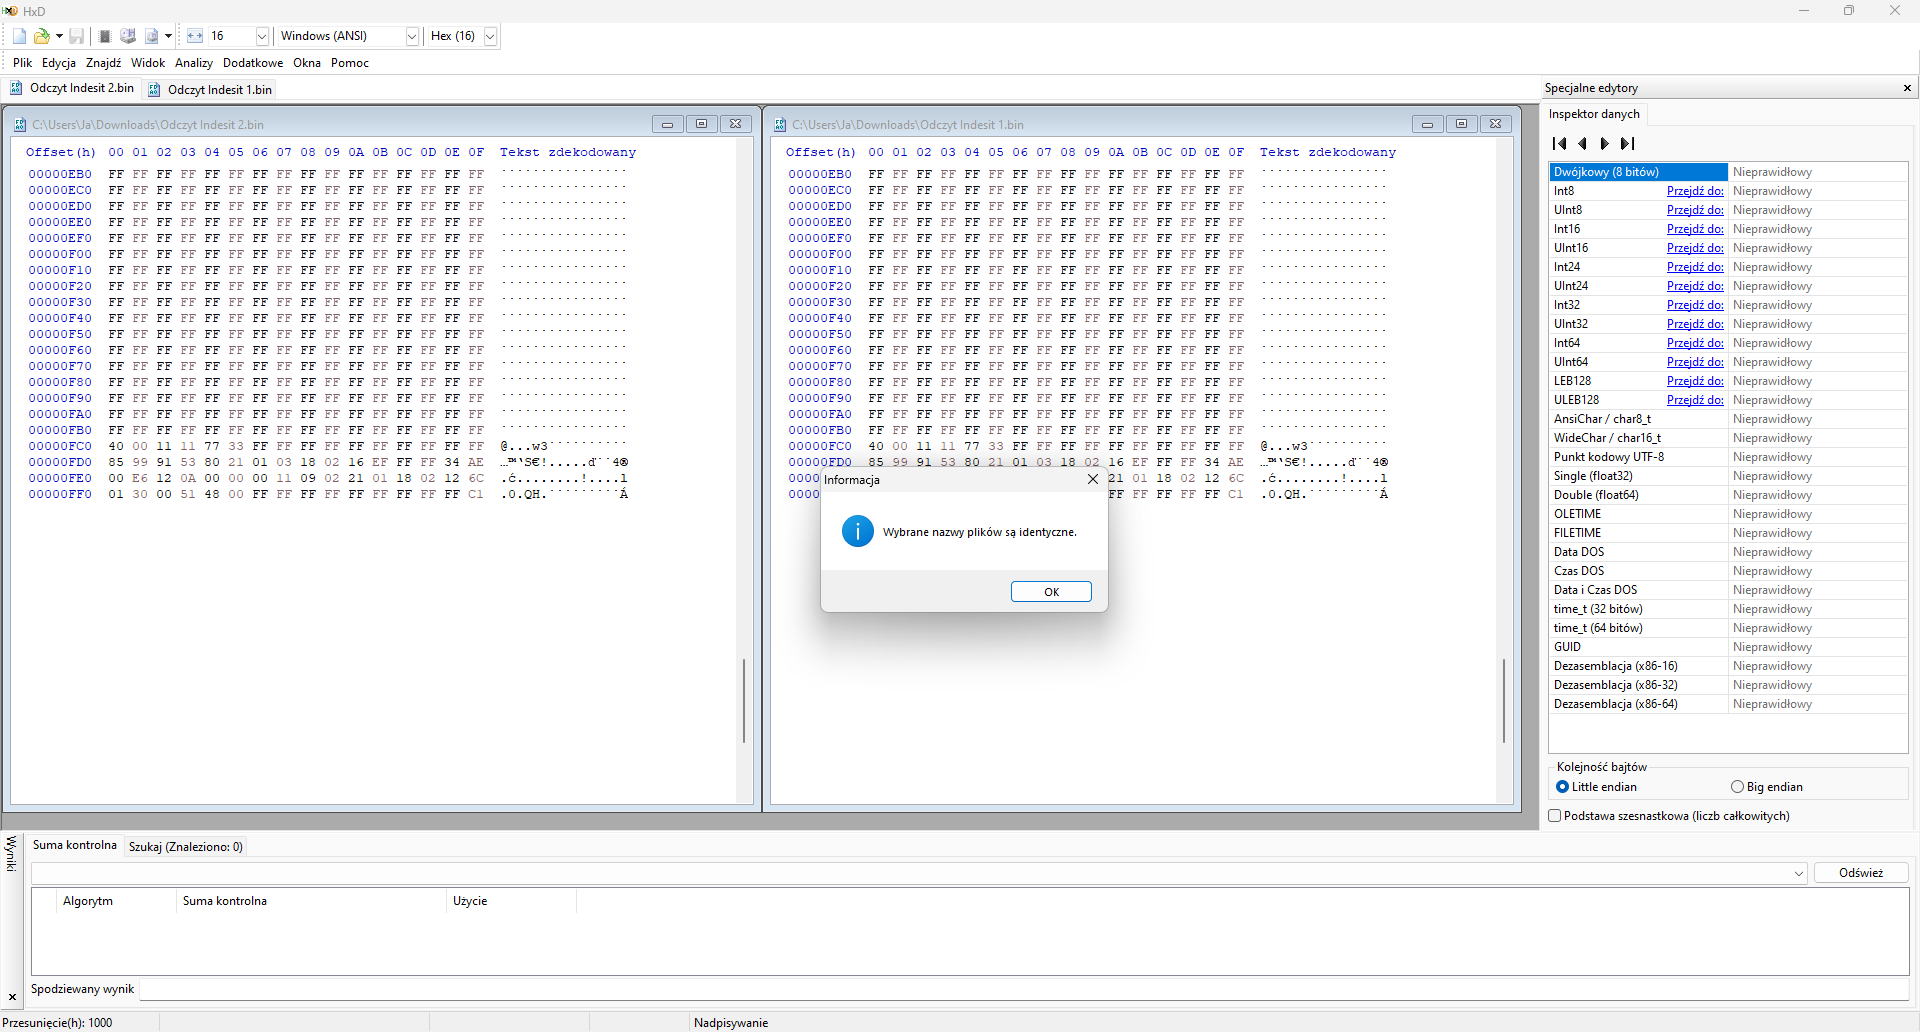Click OK in the Informacja dialog
The image size is (1920, 1032).
pyautogui.click(x=1051, y=592)
